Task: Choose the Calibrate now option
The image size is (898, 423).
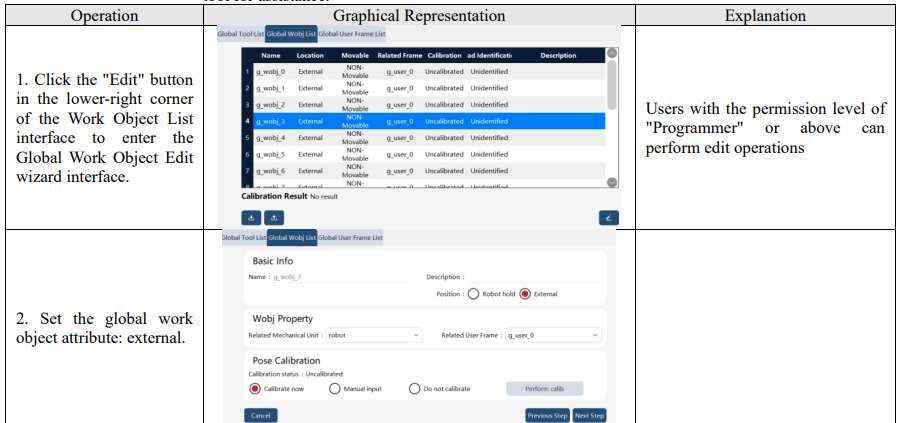Action: [255, 389]
